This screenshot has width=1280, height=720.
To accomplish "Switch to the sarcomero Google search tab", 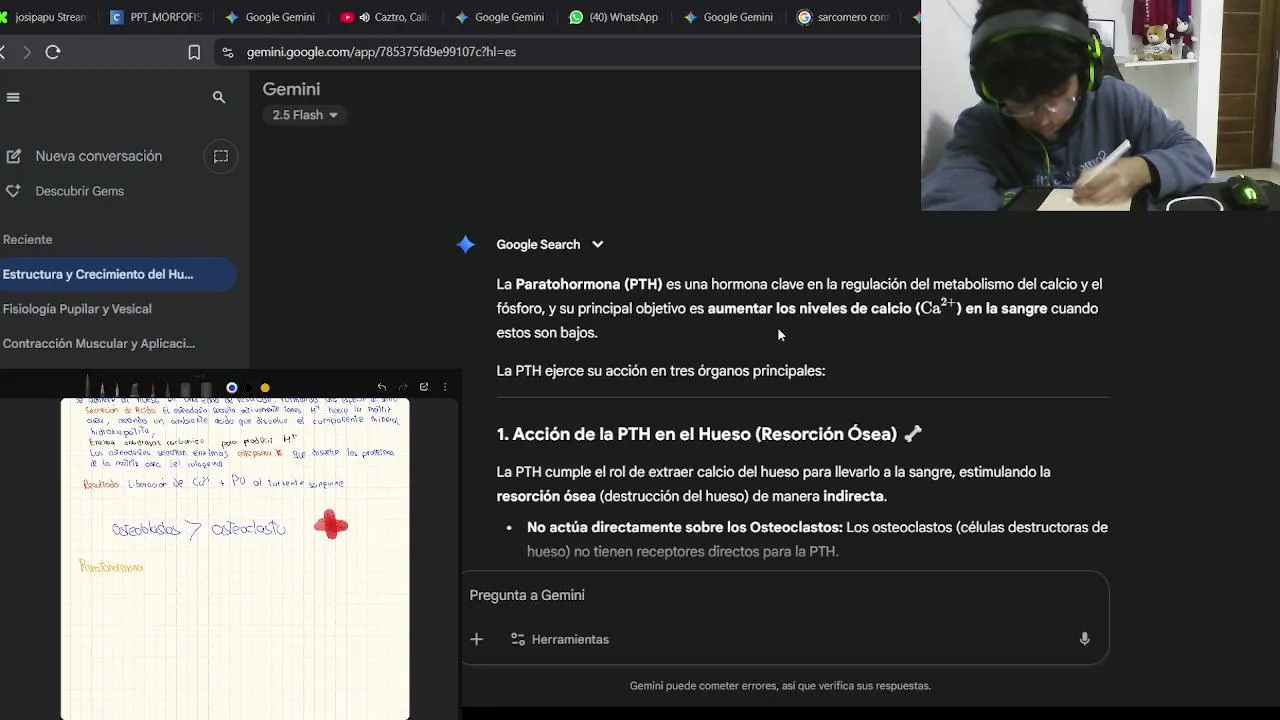I will click(843, 17).
